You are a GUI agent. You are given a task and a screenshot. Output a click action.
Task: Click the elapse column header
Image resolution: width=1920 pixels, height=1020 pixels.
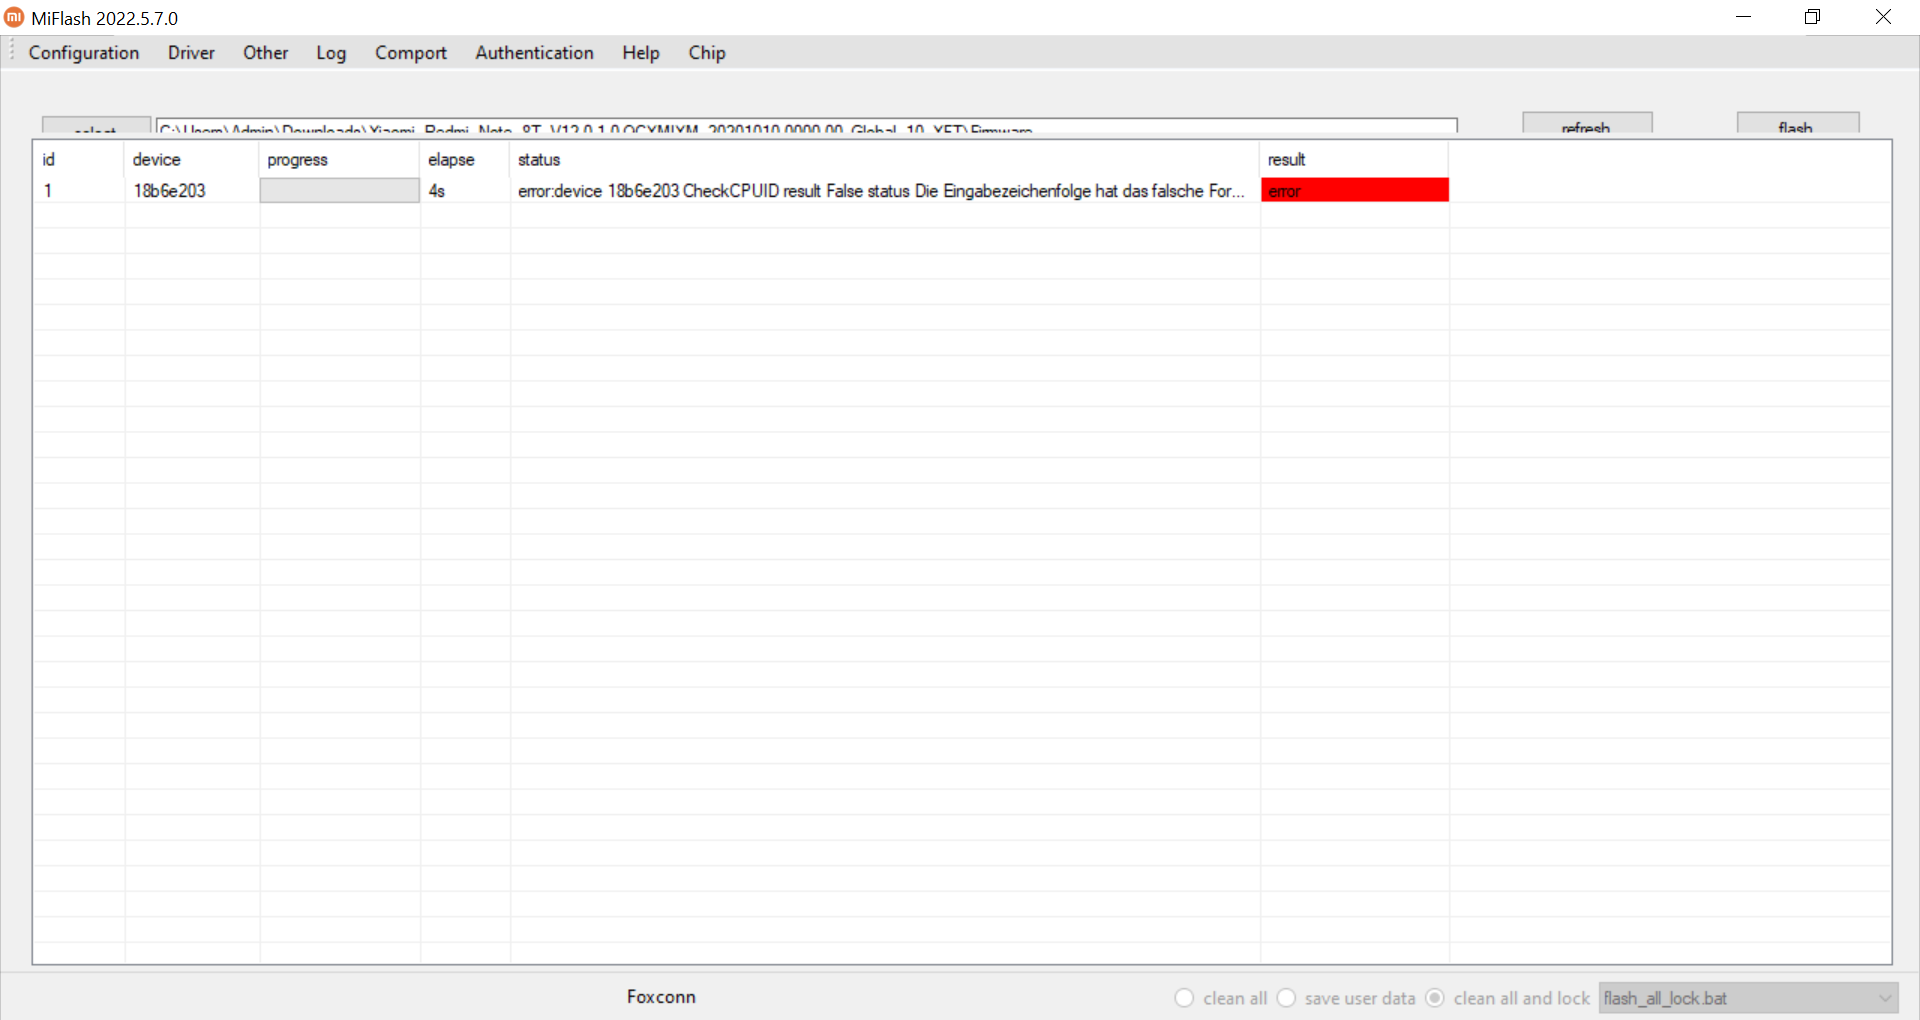point(465,160)
